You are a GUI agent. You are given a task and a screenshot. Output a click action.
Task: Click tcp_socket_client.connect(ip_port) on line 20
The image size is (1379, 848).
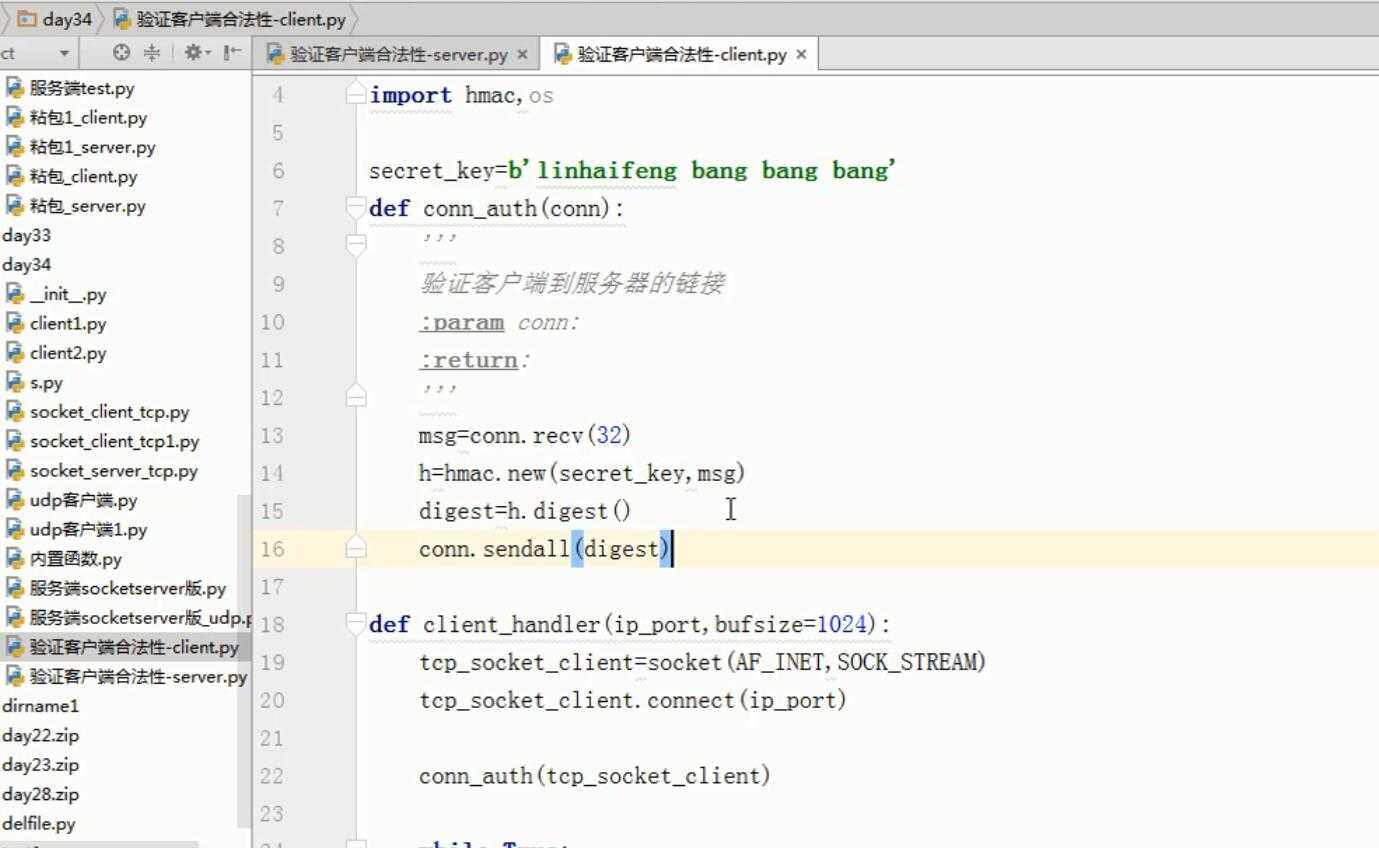click(633, 700)
